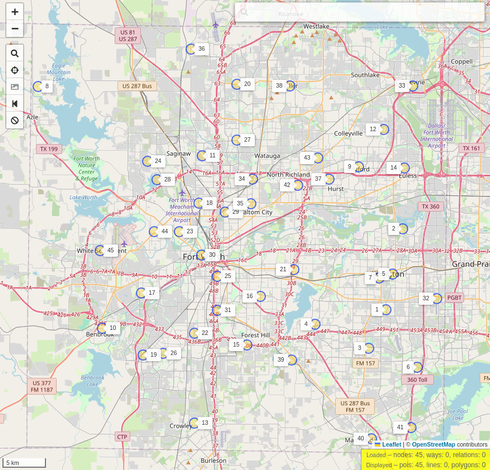Viewport: 490px width, 470px height.
Task: Zoom in with the plus button
Action: tap(15, 12)
